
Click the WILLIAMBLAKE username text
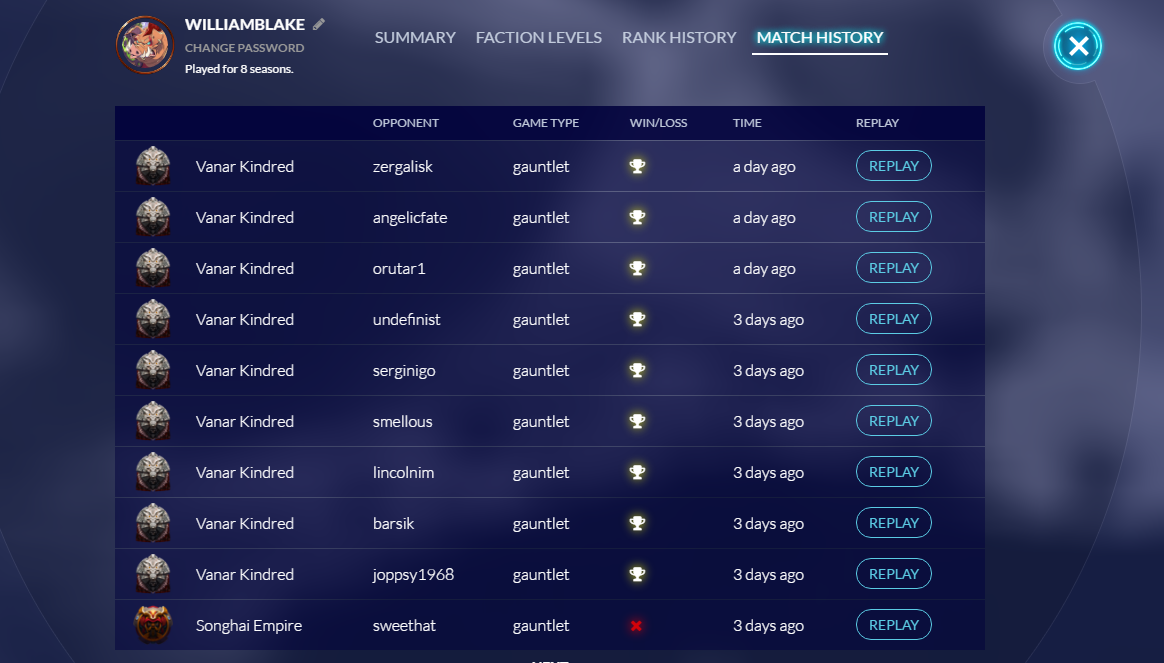[245, 25]
